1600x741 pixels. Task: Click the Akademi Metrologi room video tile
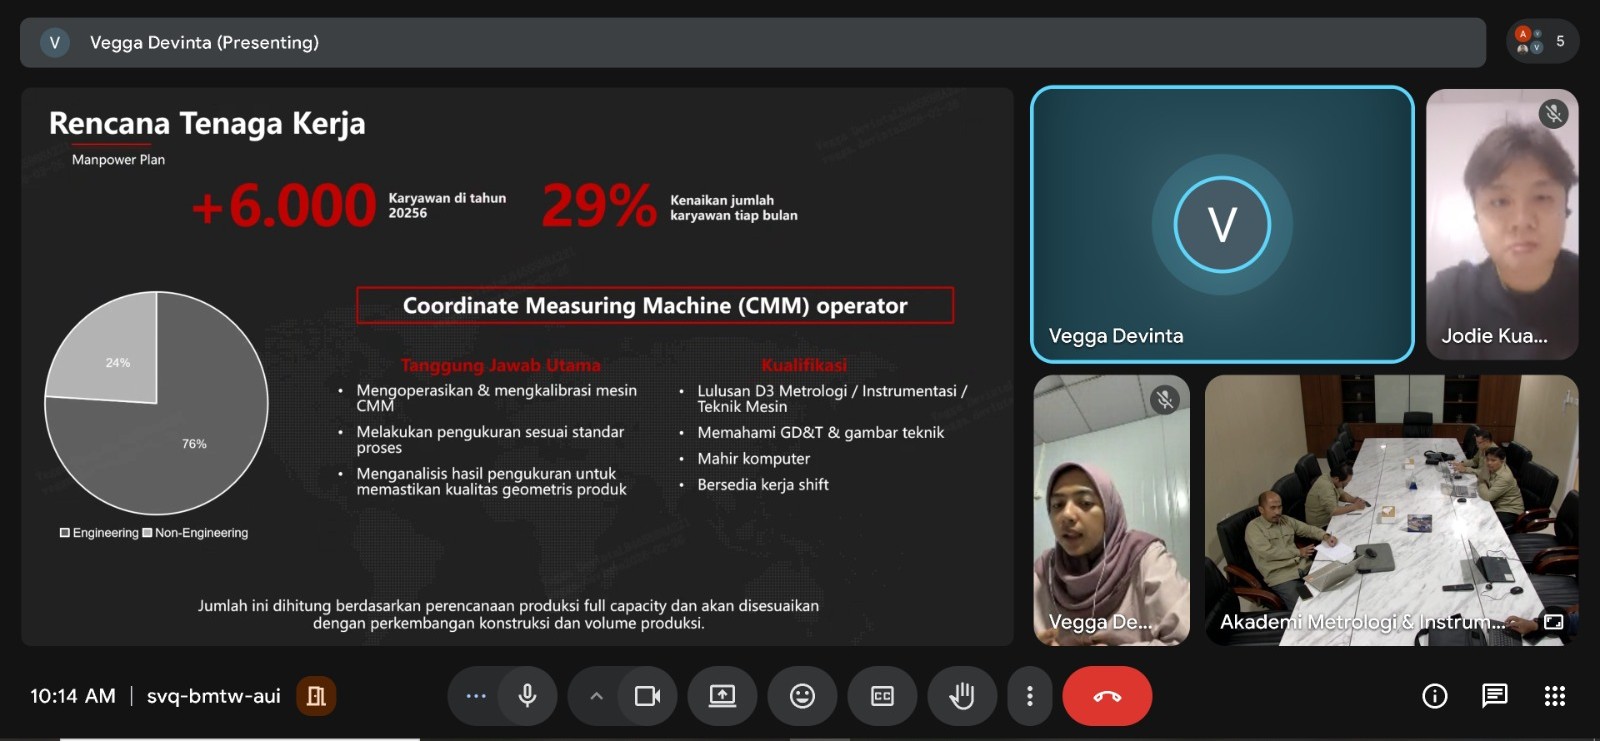(1390, 510)
